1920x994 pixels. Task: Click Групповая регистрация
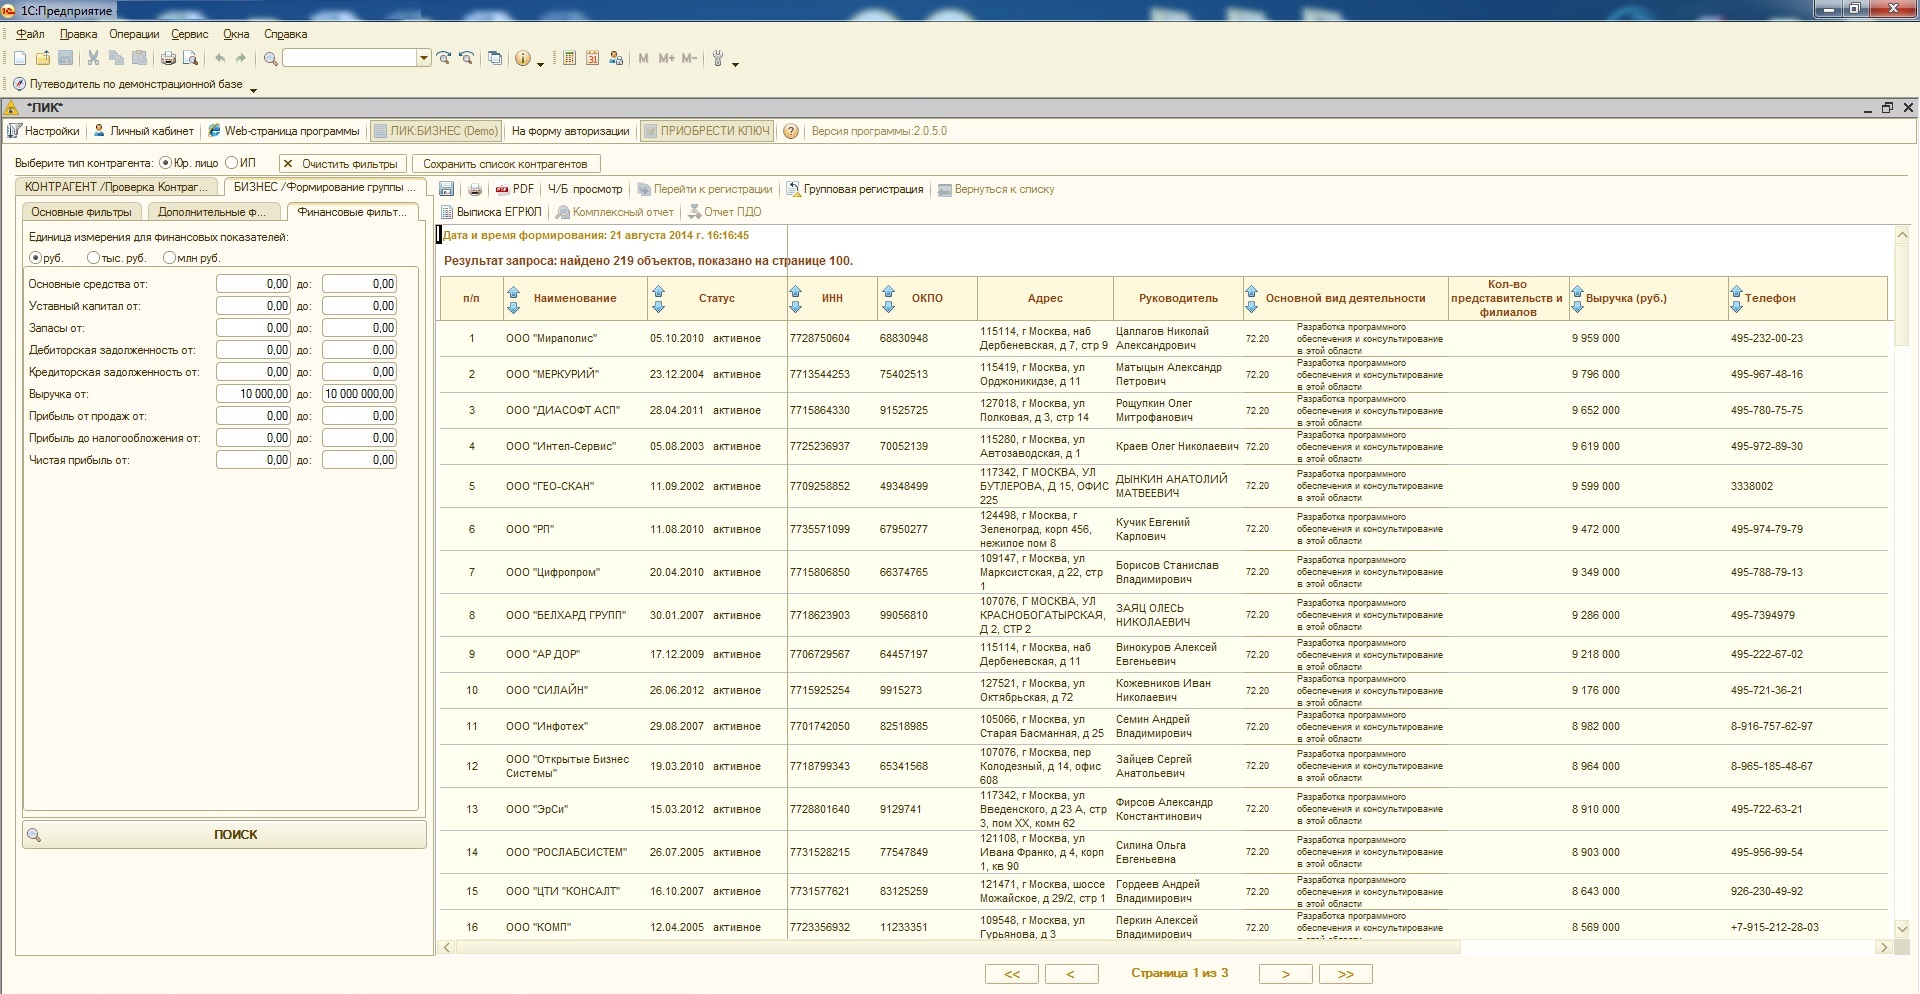(x=855, y=189)
